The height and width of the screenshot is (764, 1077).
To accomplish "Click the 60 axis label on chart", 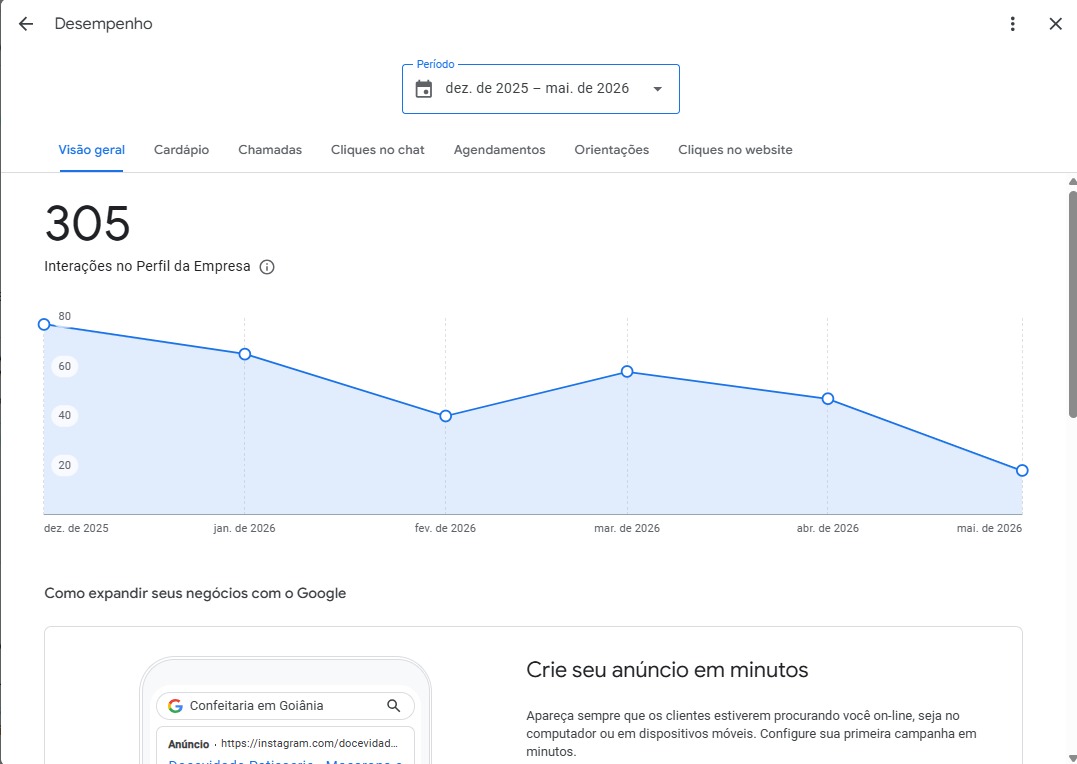I will (x=65, y=366).
